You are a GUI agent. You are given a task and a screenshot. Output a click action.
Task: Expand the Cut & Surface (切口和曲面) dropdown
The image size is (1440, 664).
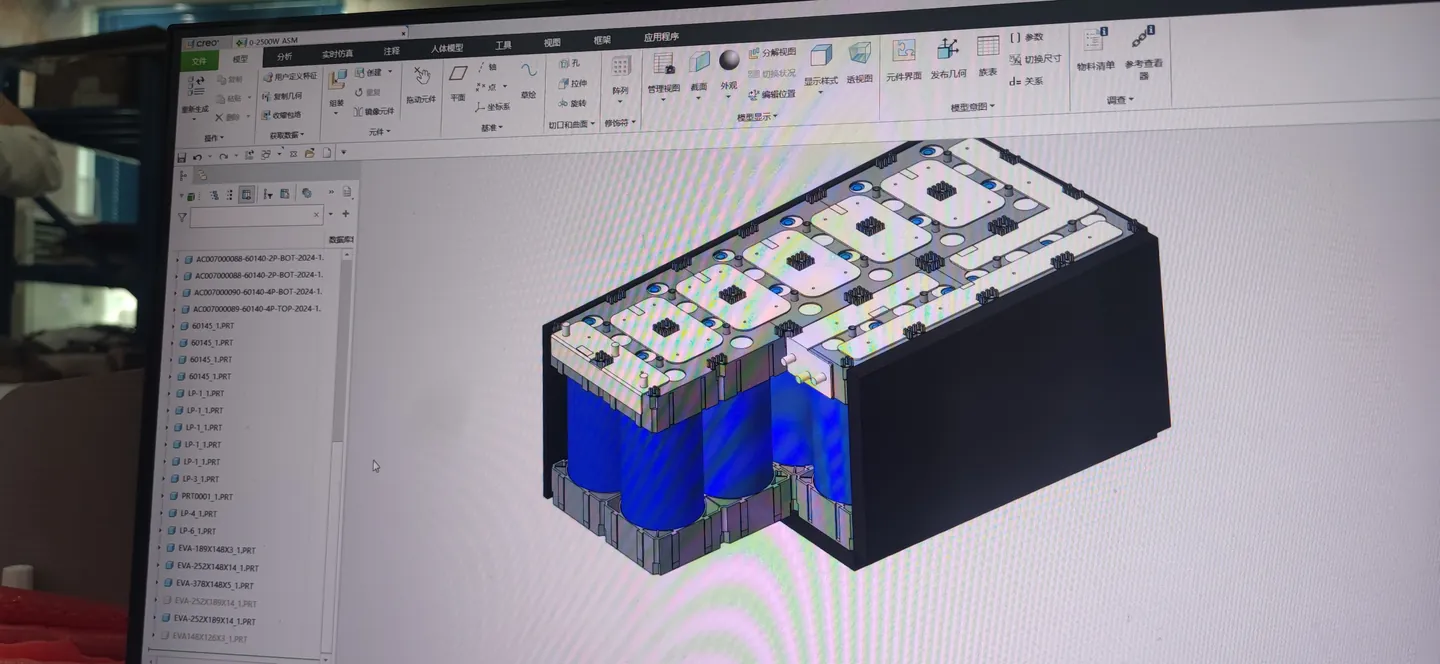pos(571,125)
